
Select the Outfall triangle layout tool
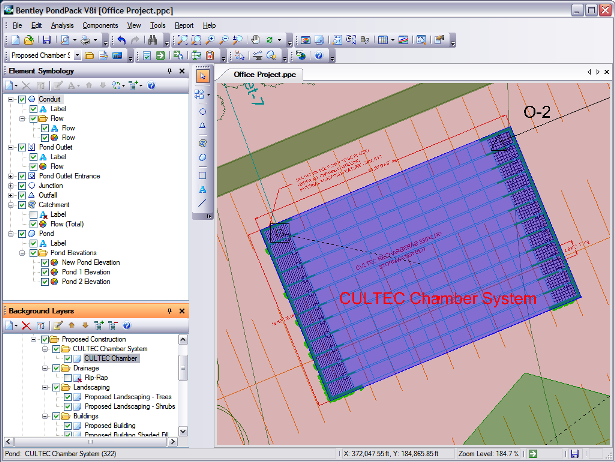pyautogui.click(x=202, y=126)
